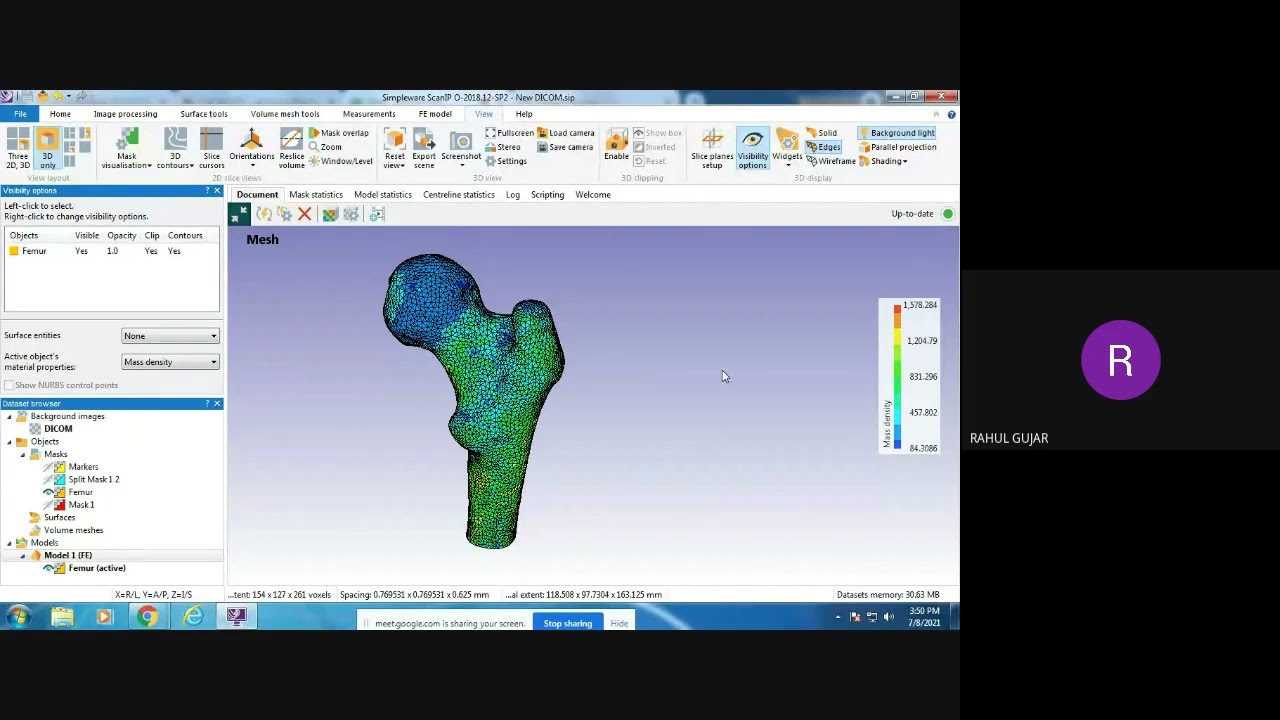Click the colored mesh icon in view toolbar
Screen dimensions: 1280x720
pos(330,214)
